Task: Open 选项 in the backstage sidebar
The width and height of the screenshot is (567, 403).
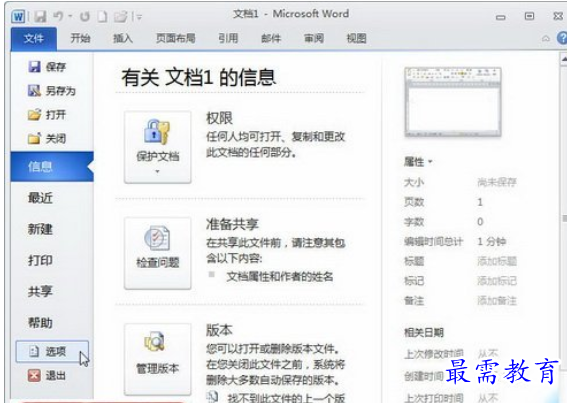Action: pyautogui.click(x=52, y=351)
